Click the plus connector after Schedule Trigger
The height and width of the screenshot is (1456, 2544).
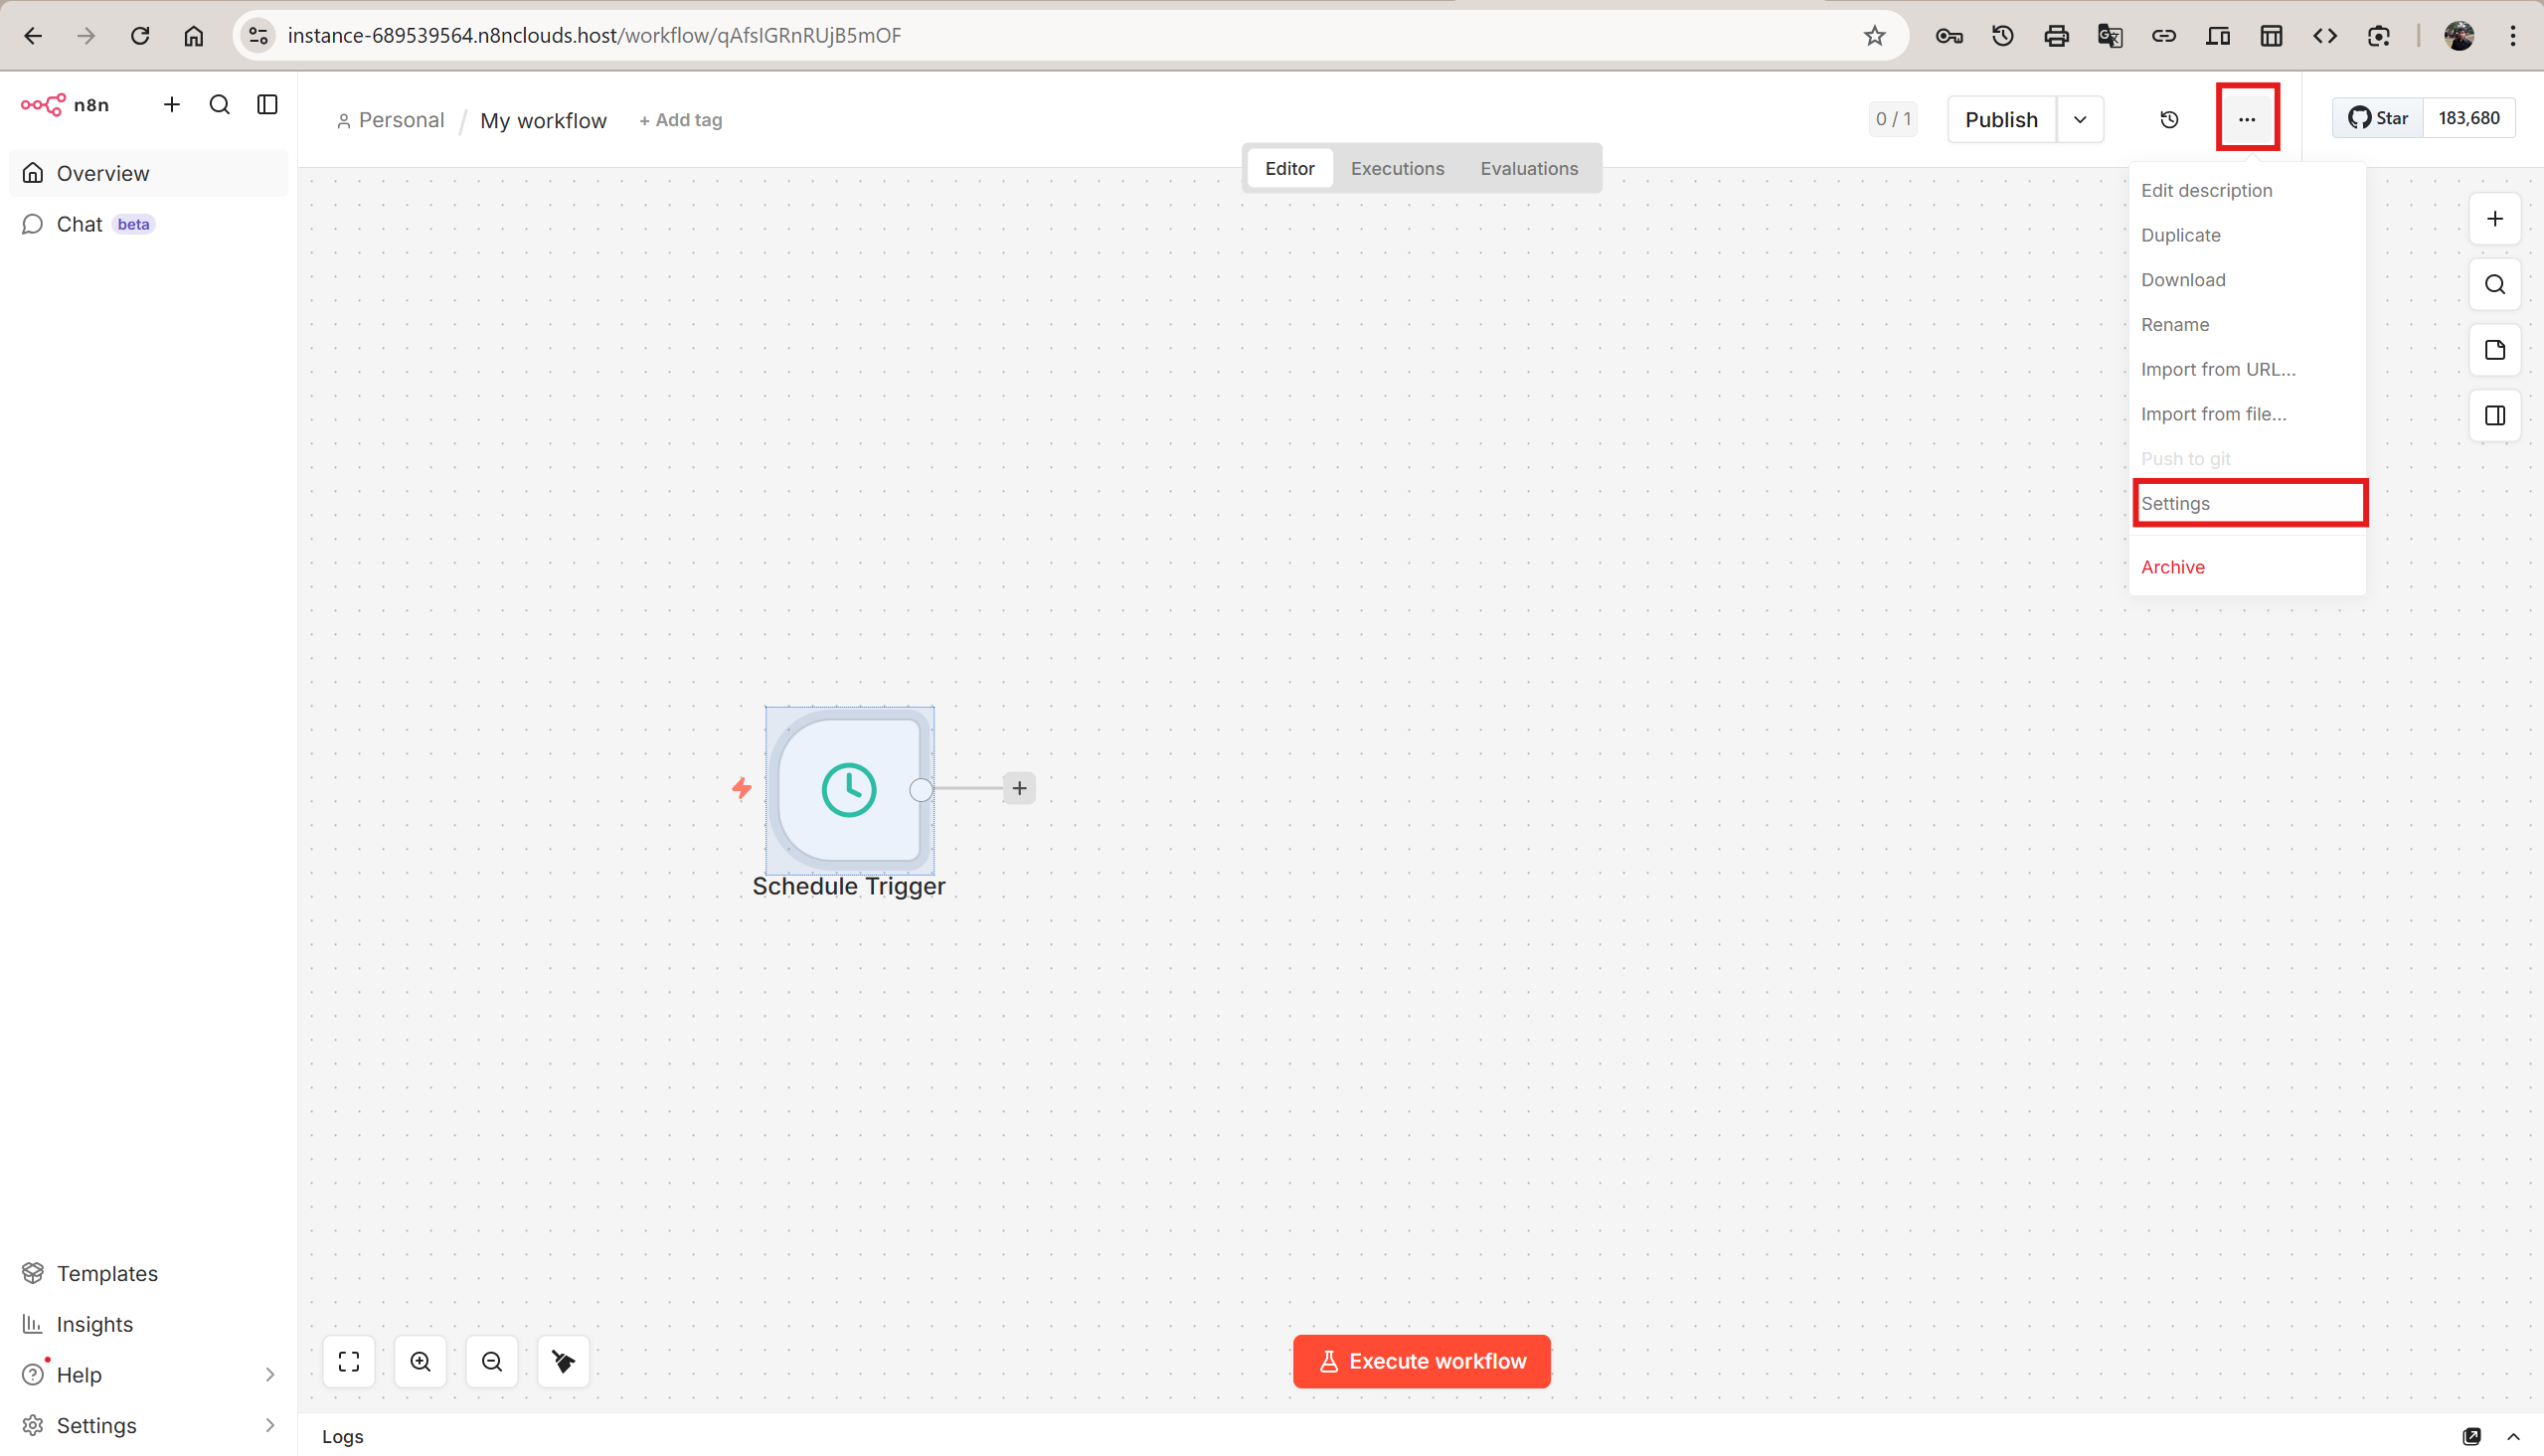(x=1019, y=789)
